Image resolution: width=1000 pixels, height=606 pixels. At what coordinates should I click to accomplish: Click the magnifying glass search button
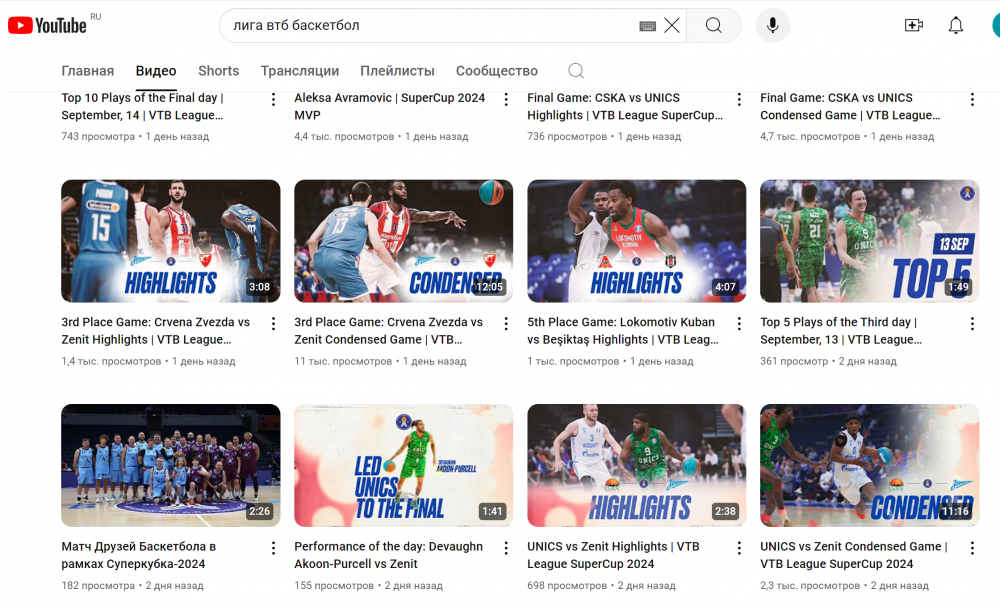coord(713,26)
